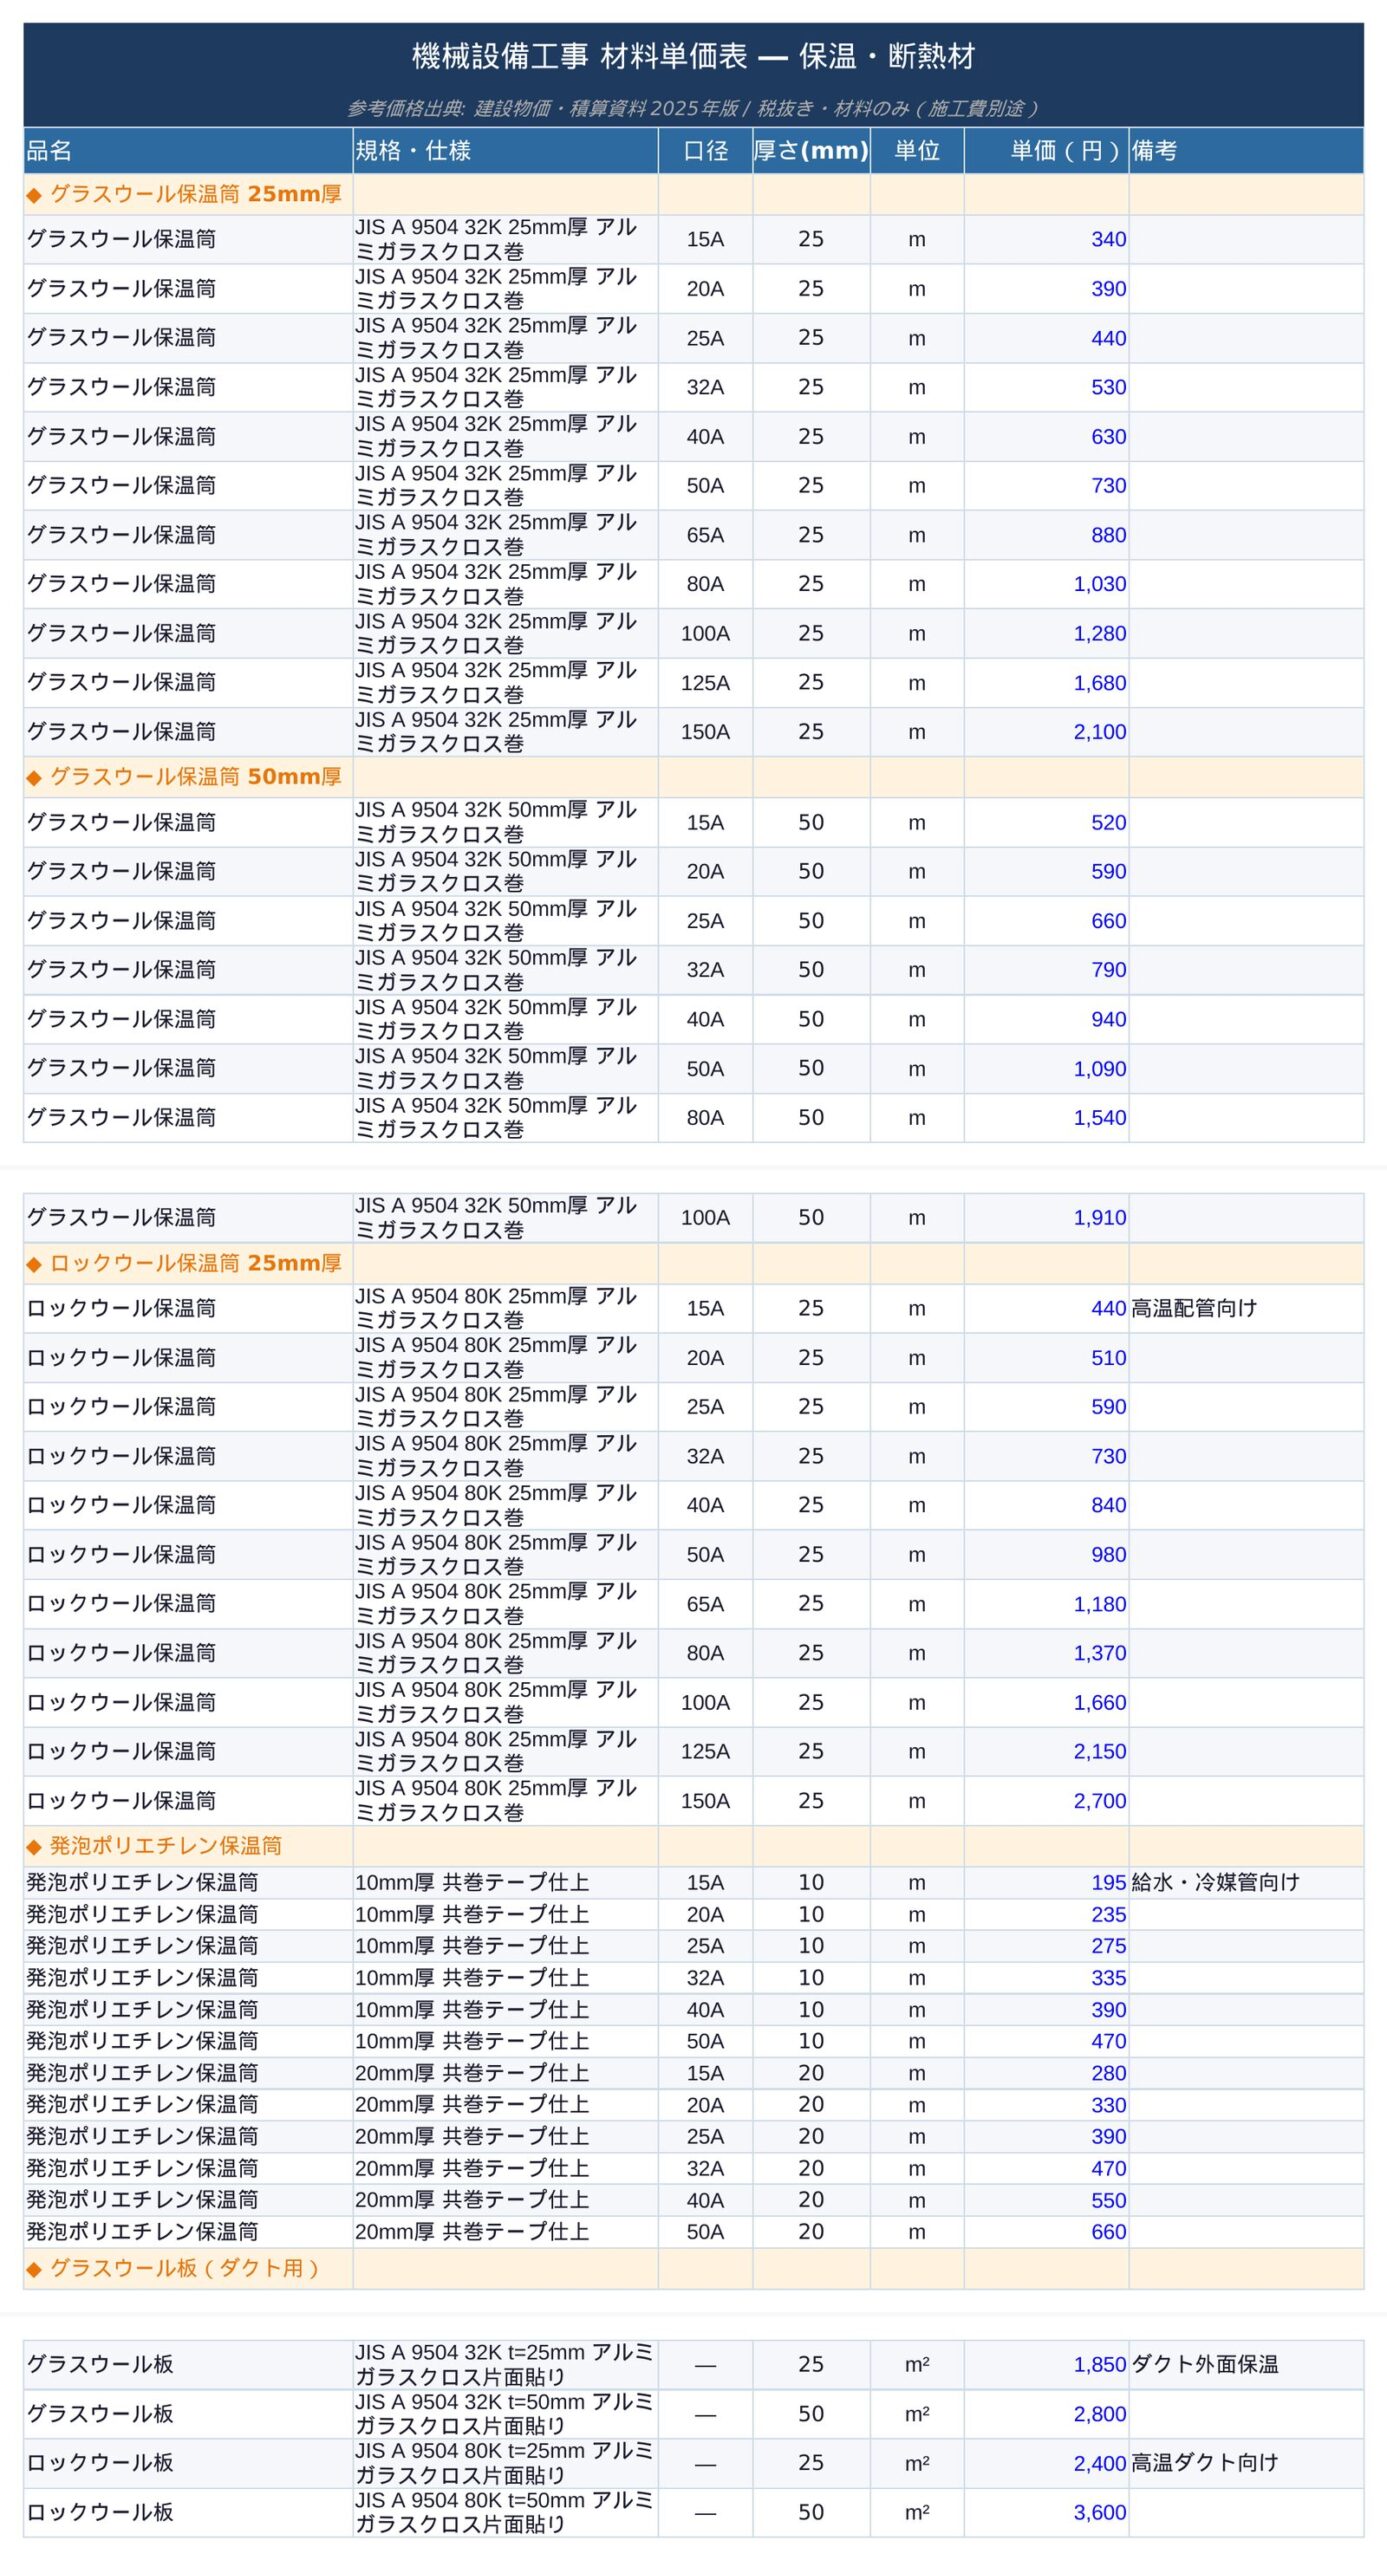Click the diamond icon beside グラスウール板（ダクト用）
The height and width of the screenshot is (2560, 1387).
point(34,2270)
